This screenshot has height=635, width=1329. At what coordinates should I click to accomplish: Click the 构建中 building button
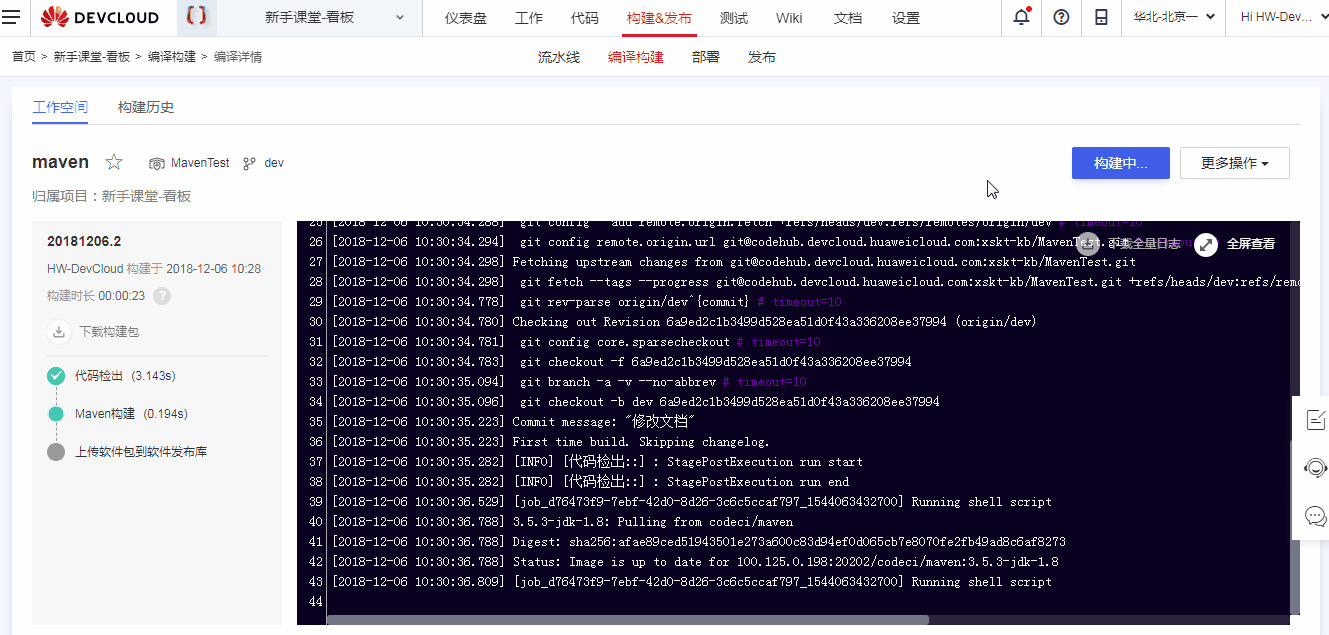[1120, 162]
